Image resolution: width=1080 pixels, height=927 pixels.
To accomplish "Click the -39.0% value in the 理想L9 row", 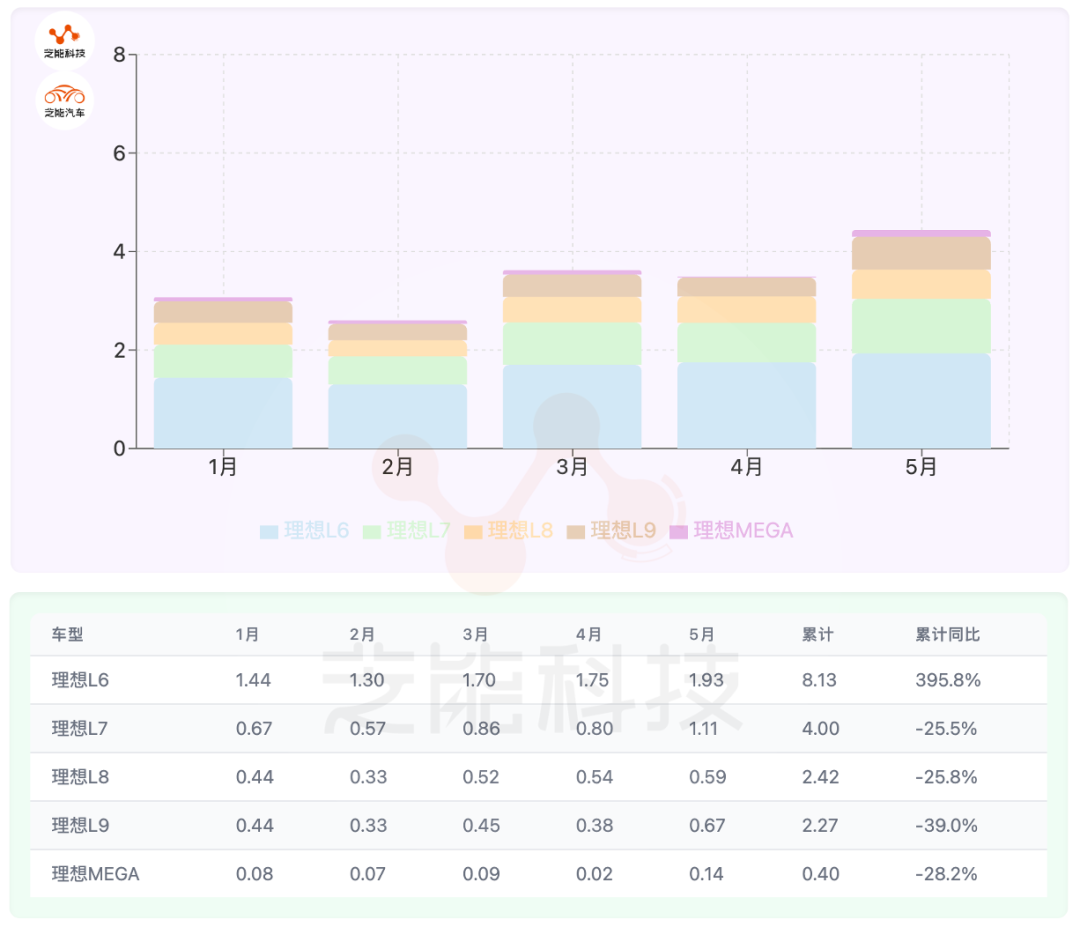I will 946,825.
